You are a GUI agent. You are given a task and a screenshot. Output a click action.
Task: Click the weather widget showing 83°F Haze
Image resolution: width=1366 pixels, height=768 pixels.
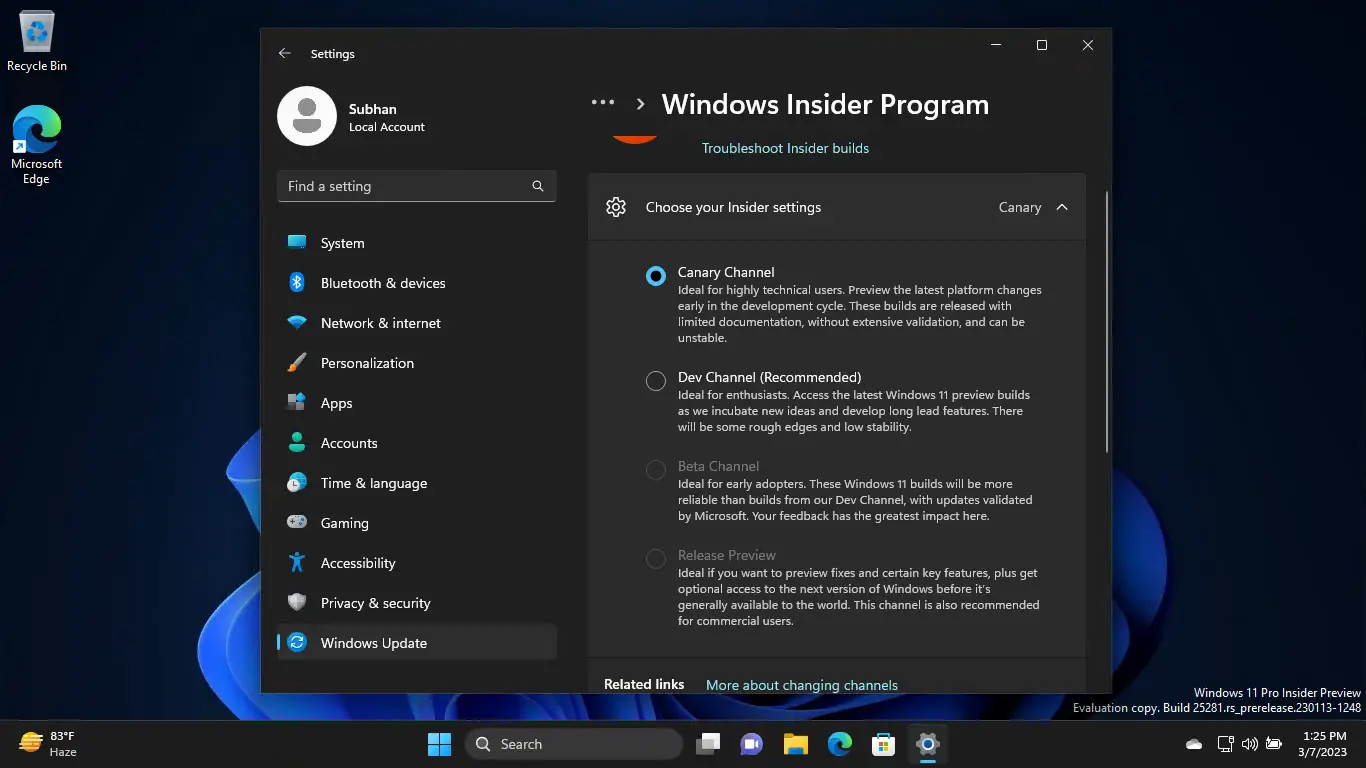[x=48, y=744]
